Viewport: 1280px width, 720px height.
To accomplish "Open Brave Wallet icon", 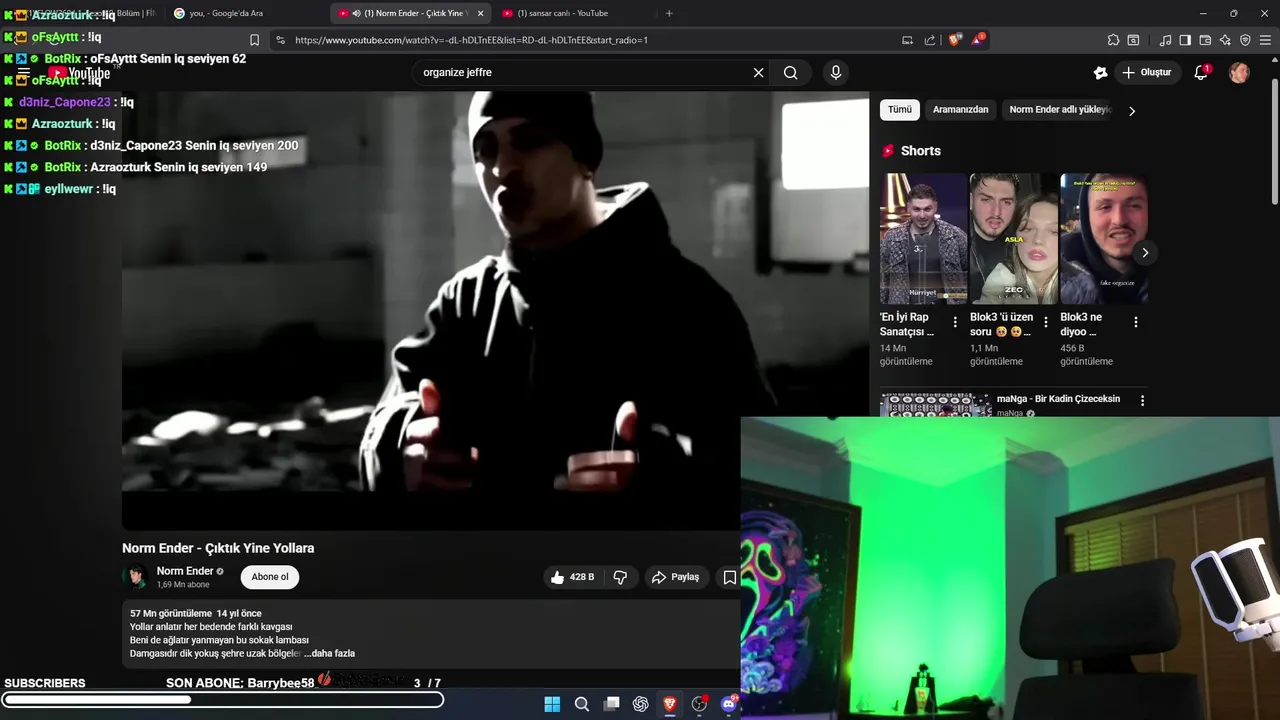I will coord(1205,40).
